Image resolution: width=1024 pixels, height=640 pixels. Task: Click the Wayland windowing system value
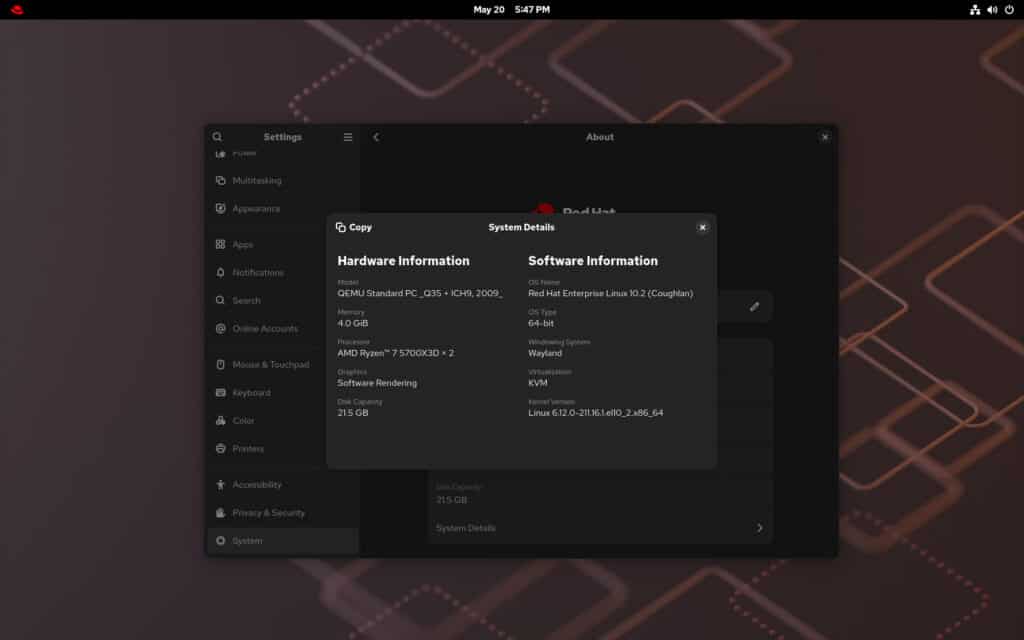click(x=545, y=353)
